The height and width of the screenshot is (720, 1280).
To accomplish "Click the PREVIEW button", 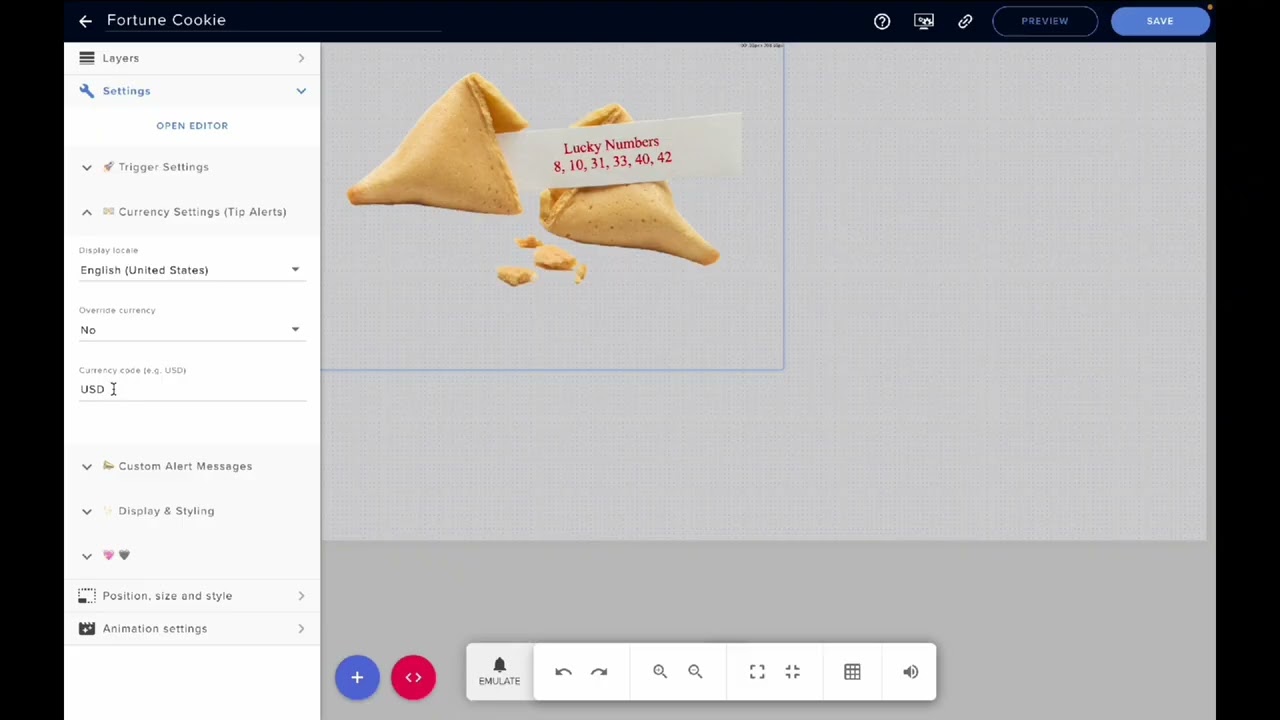I will [x=1044, y=20].
